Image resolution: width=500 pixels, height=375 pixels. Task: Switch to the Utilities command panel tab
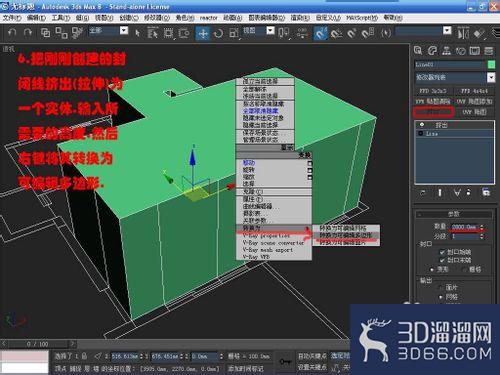[489, 51]
